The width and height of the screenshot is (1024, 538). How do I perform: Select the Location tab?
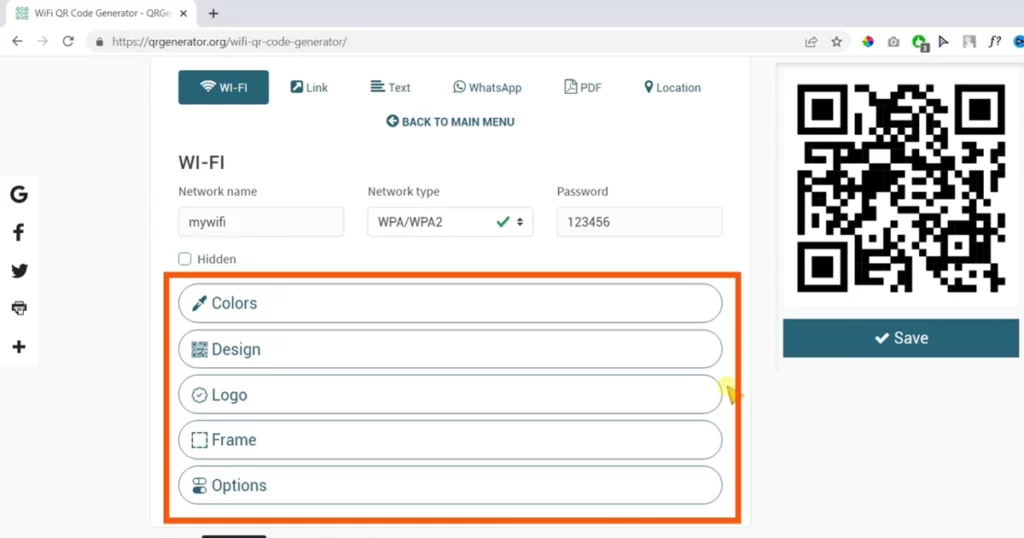click(x=672, y=87)
